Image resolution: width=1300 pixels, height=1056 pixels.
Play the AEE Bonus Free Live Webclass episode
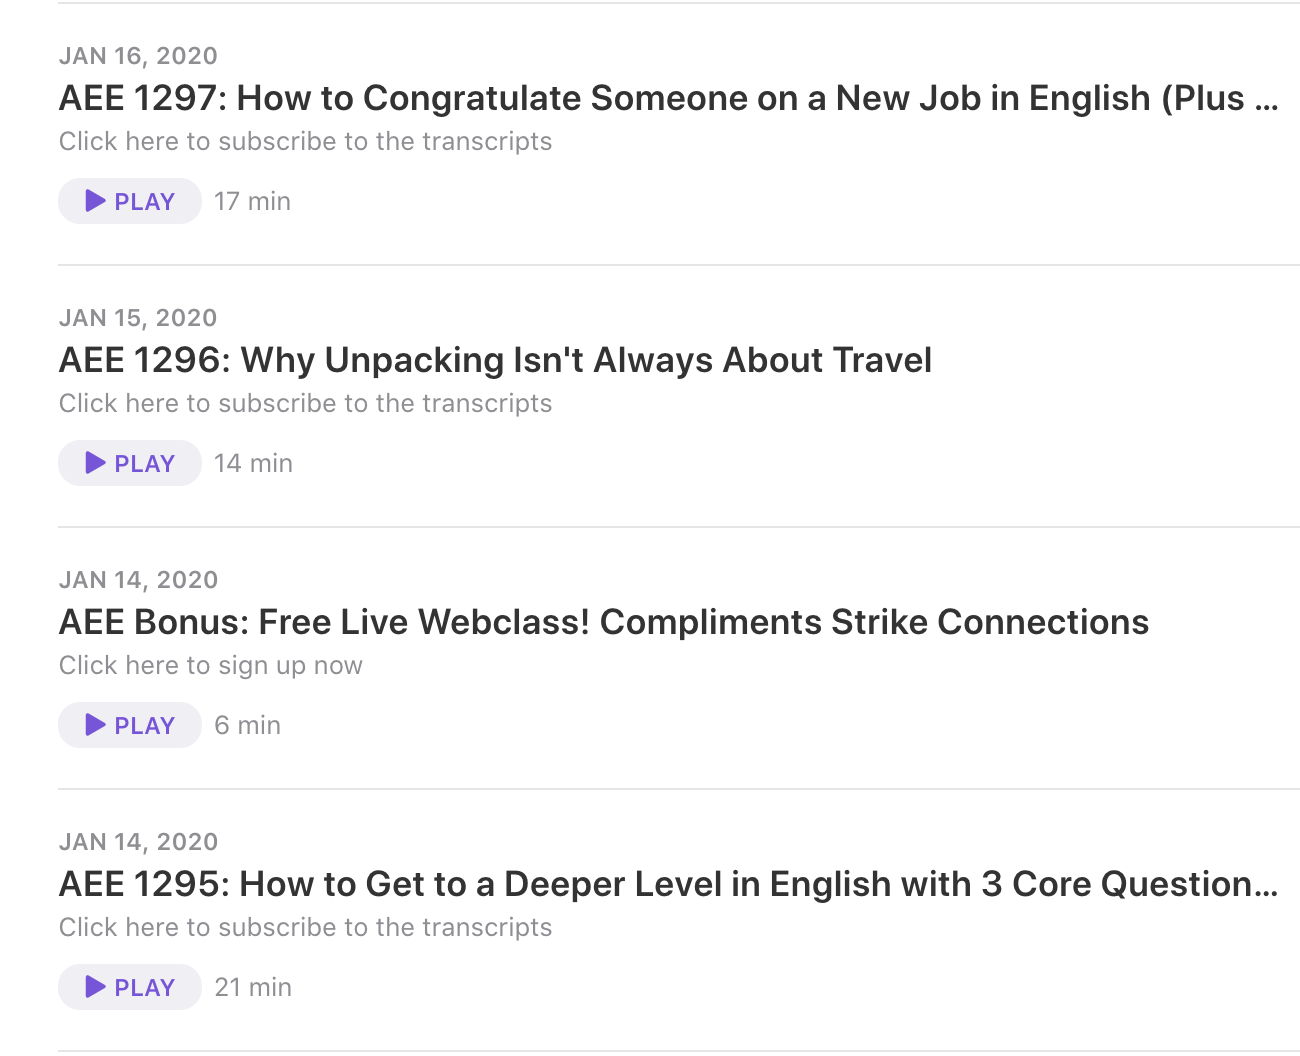coord(130,725)
